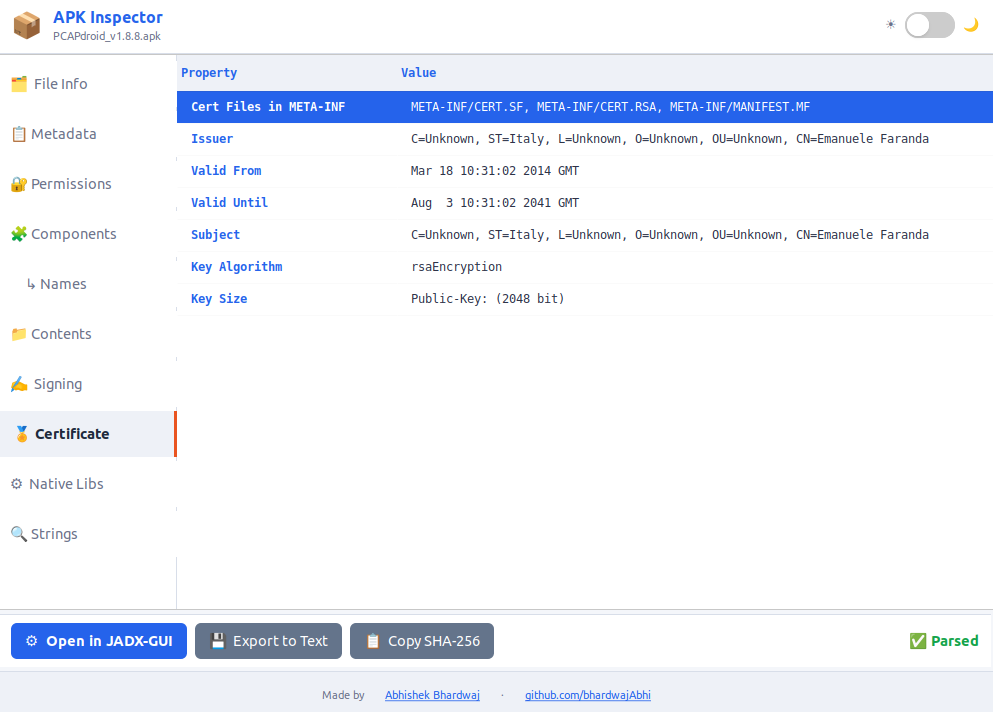
Task: Select the Cert Files in META-INF row
Action: (585, 107)
